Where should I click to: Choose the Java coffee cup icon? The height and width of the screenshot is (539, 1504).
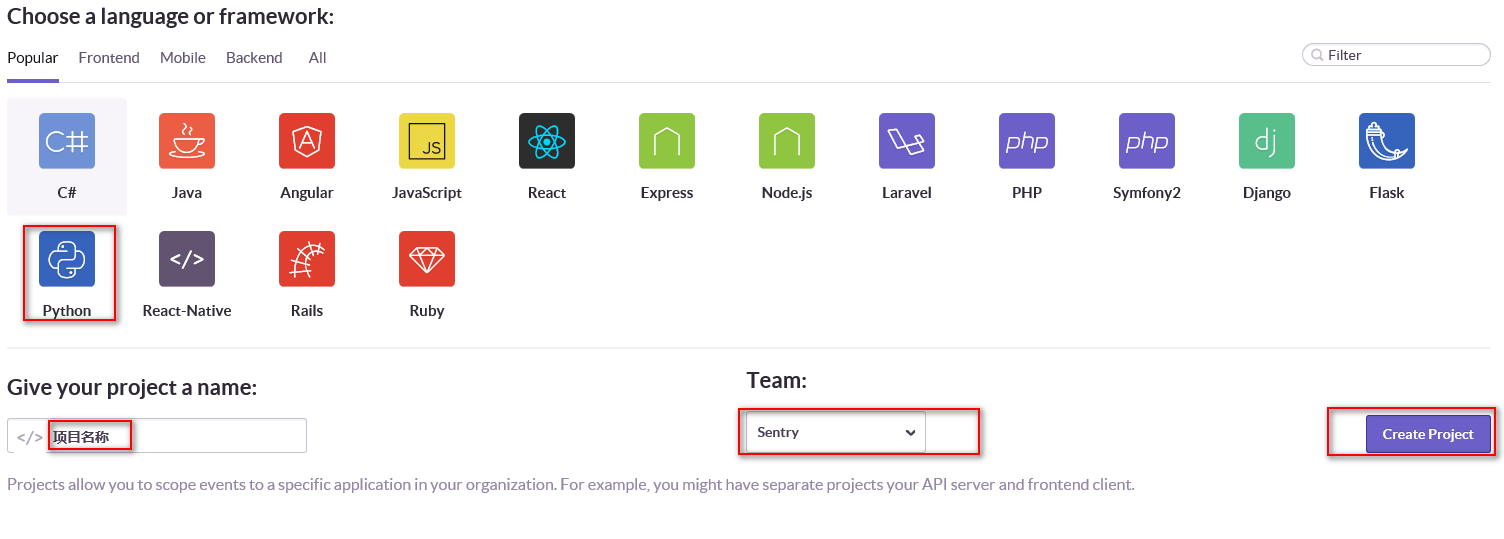pyautogui.click(x=187, y=141)
